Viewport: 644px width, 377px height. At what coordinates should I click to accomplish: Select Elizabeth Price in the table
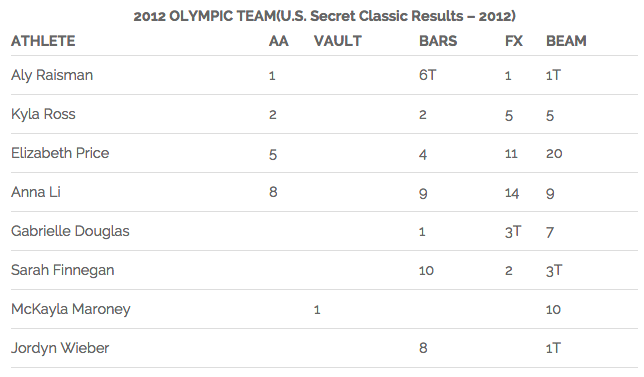point(60,153)
